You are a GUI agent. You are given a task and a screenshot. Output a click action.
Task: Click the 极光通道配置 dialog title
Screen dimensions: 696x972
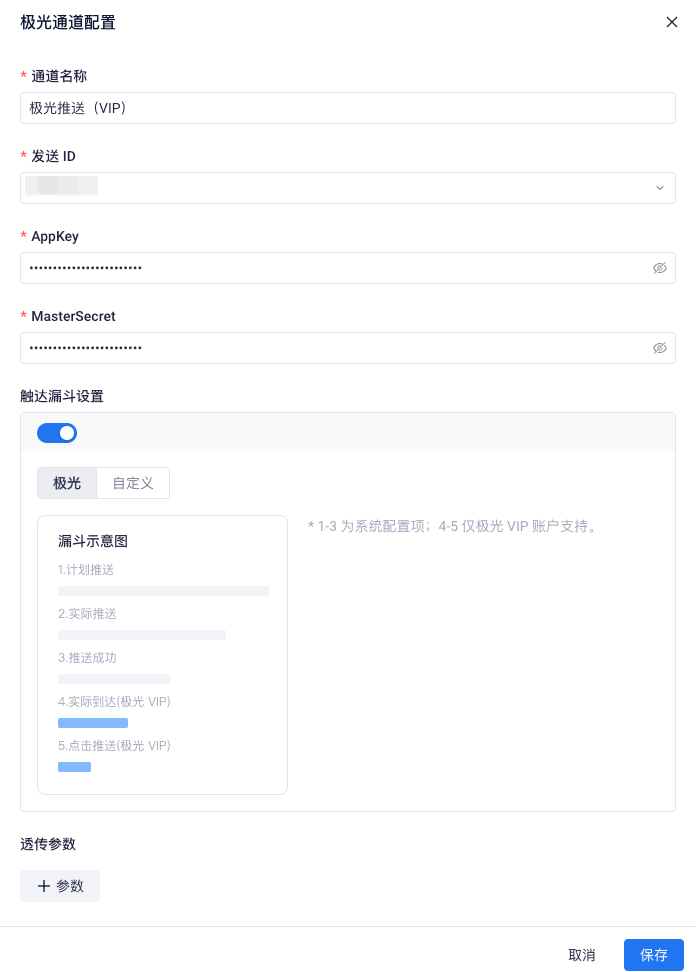pyautogui.click(x=68, y=22)
